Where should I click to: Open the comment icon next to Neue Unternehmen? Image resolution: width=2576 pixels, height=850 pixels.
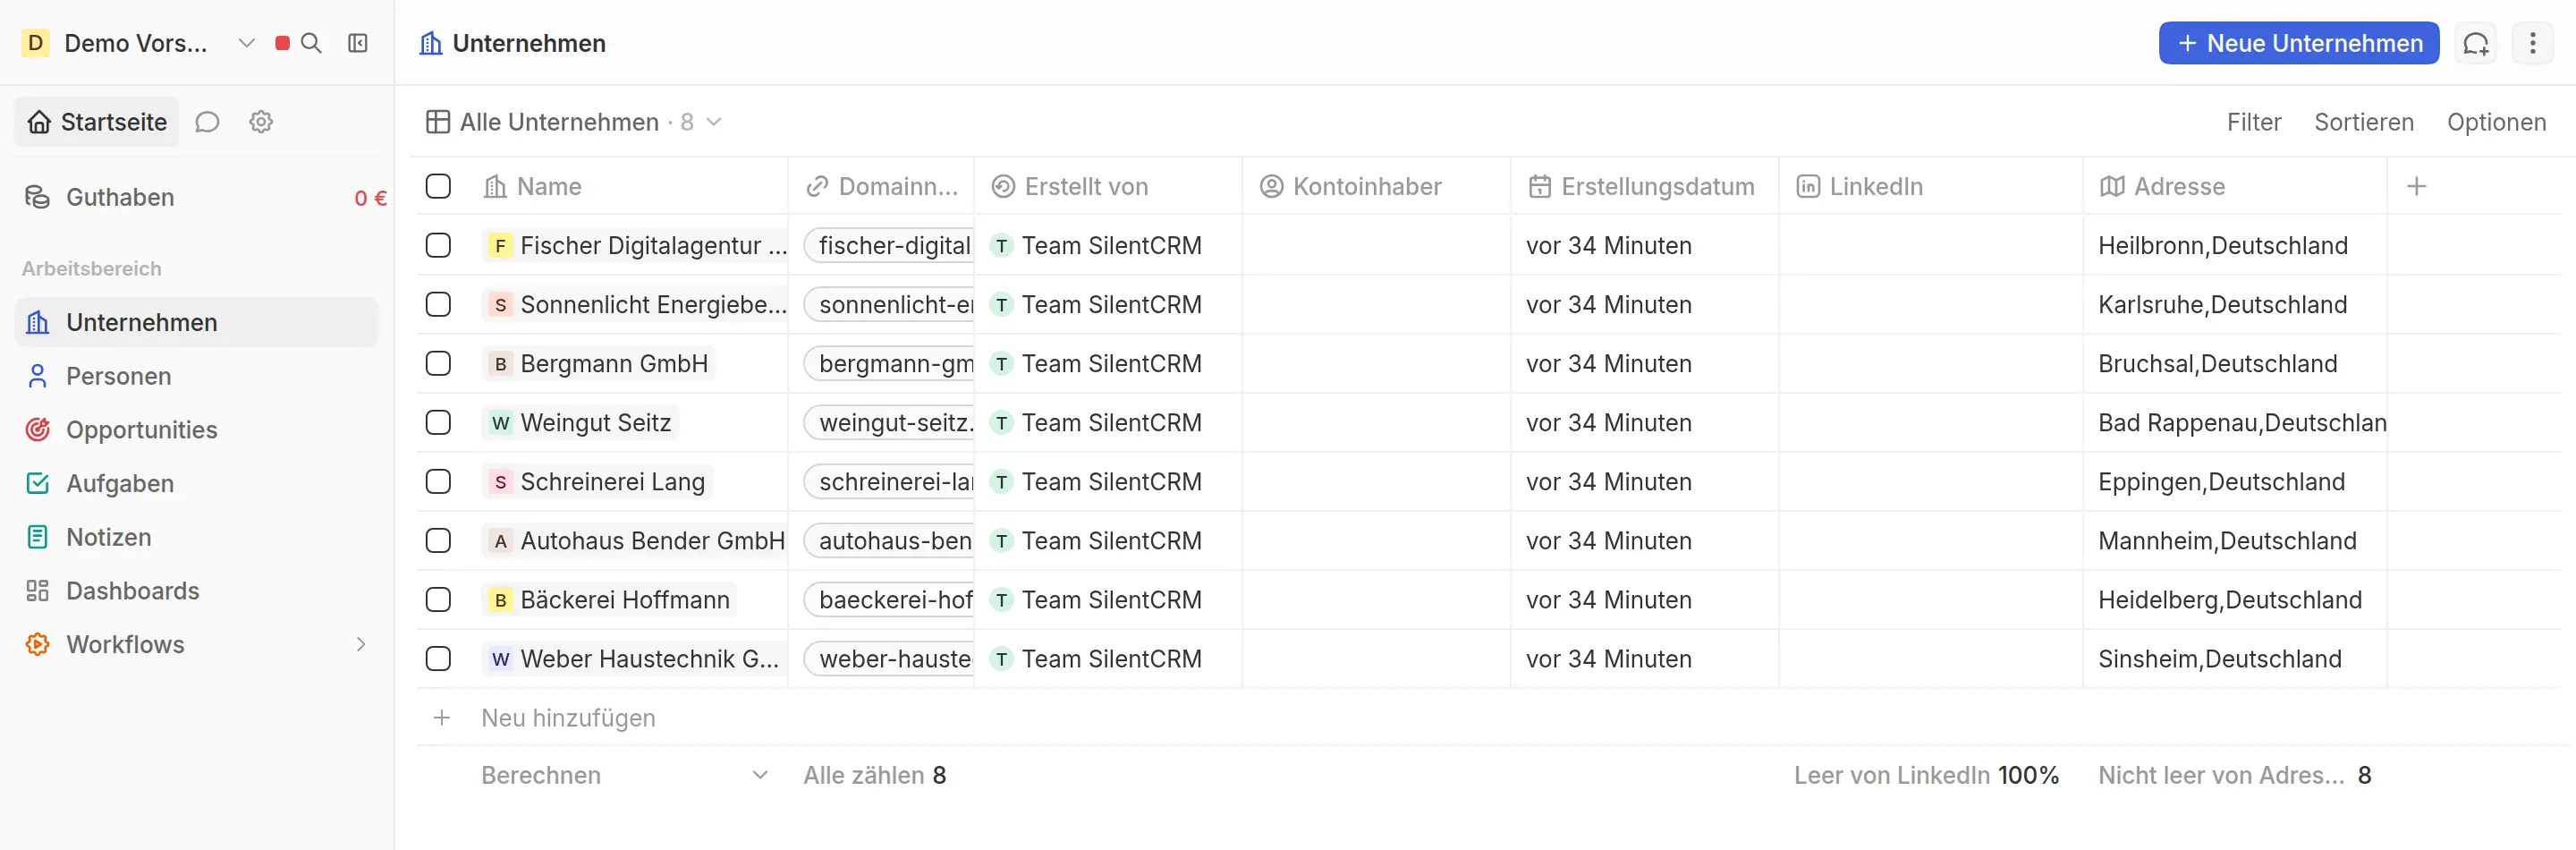tap(2475, 43)
